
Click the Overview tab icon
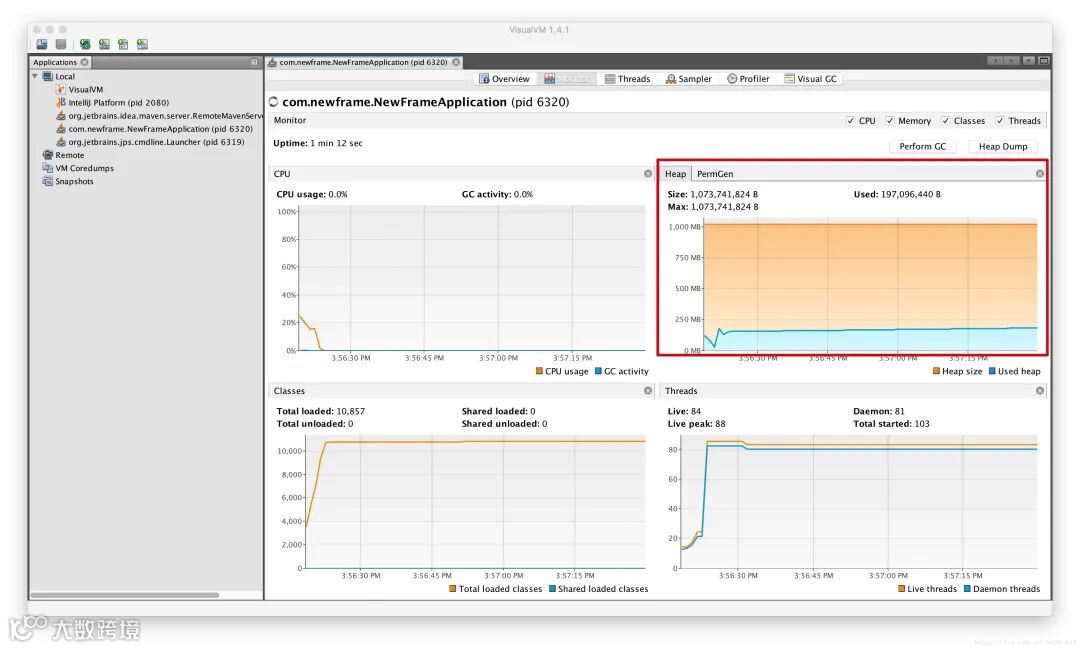coord(484,79)
